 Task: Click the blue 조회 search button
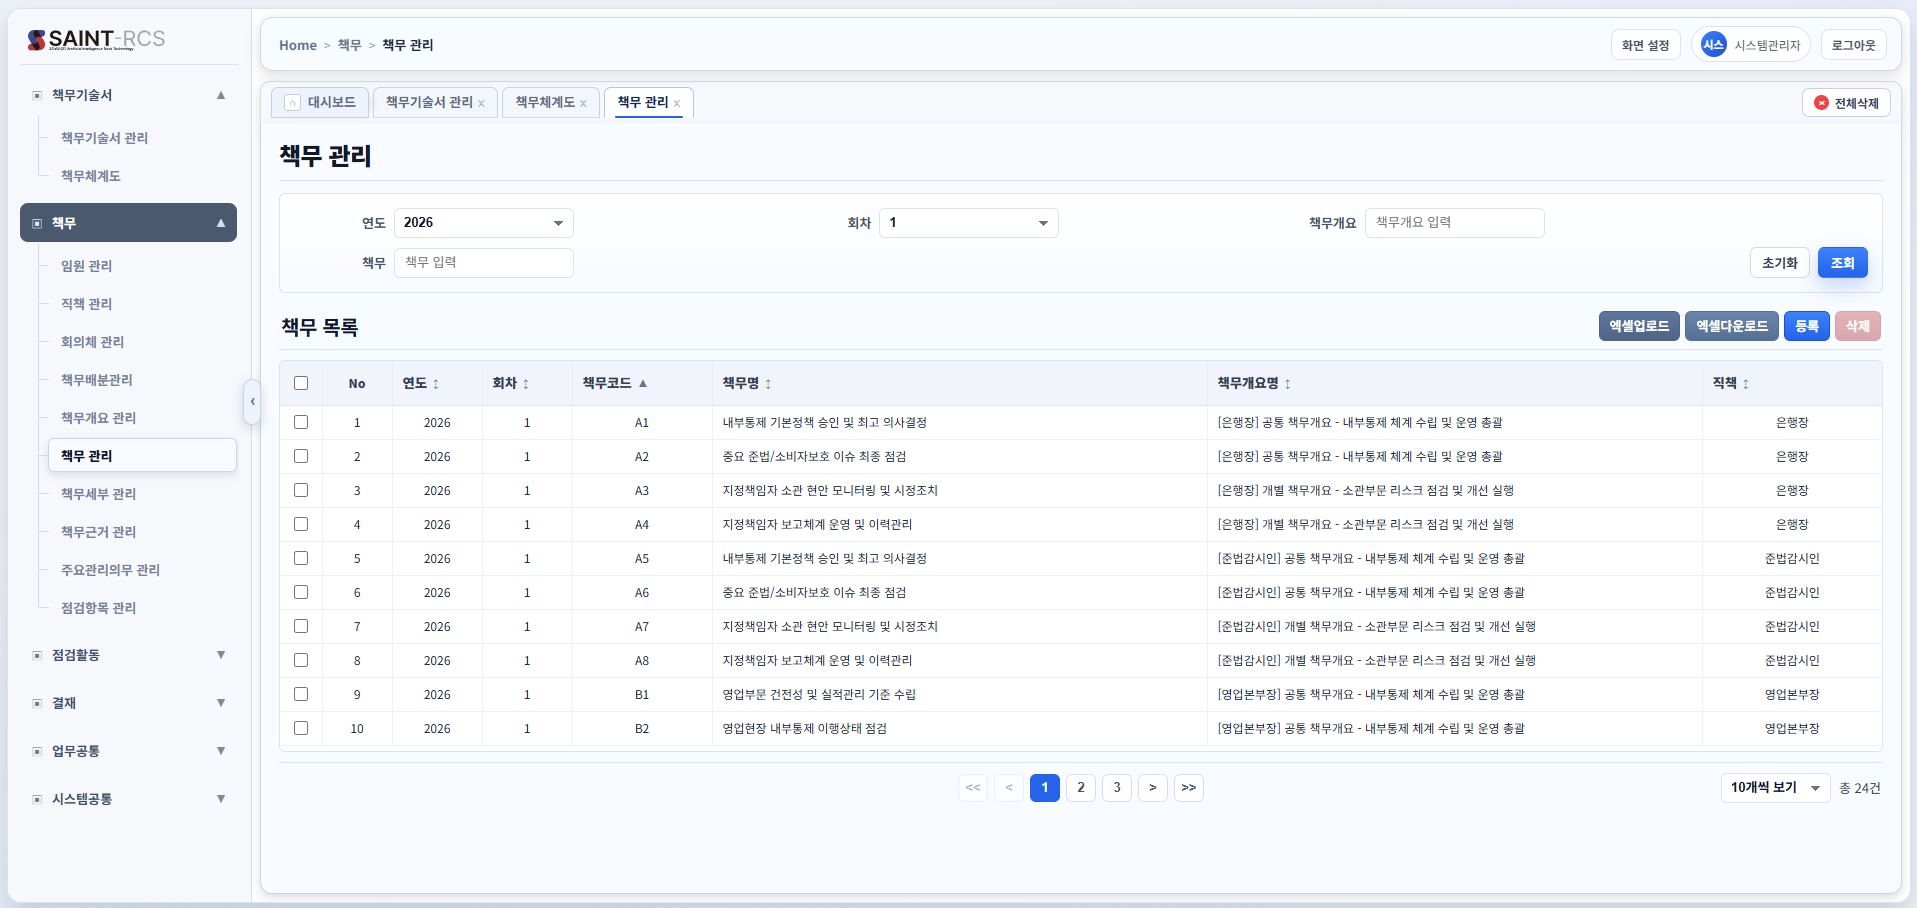point(1841,262)
